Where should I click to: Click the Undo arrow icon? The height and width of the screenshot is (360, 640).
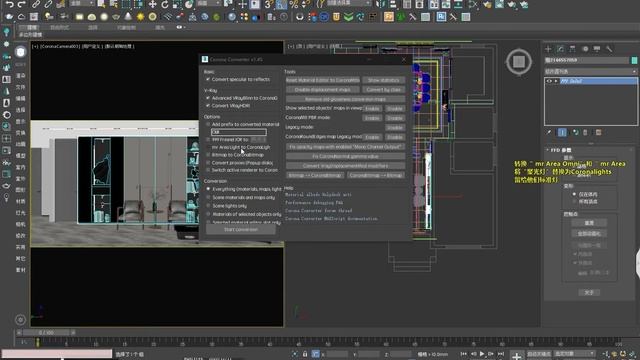[9, 4]
